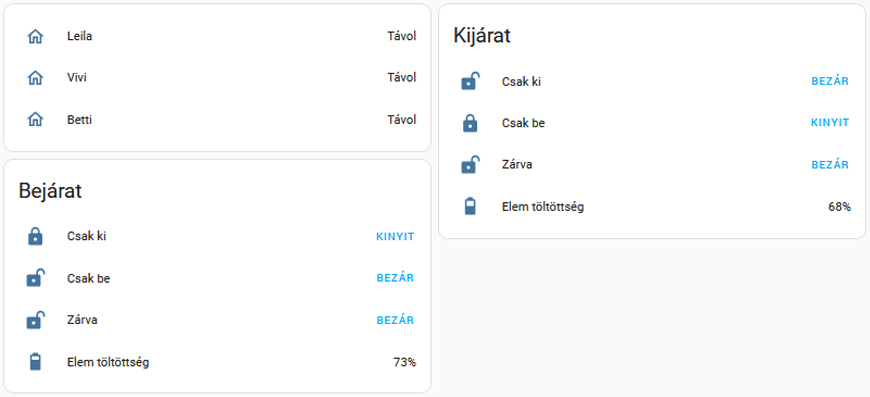This screenshot has width=870, height=397.
Task: Click the home icon next to Leila
Action: coord(35,37)
